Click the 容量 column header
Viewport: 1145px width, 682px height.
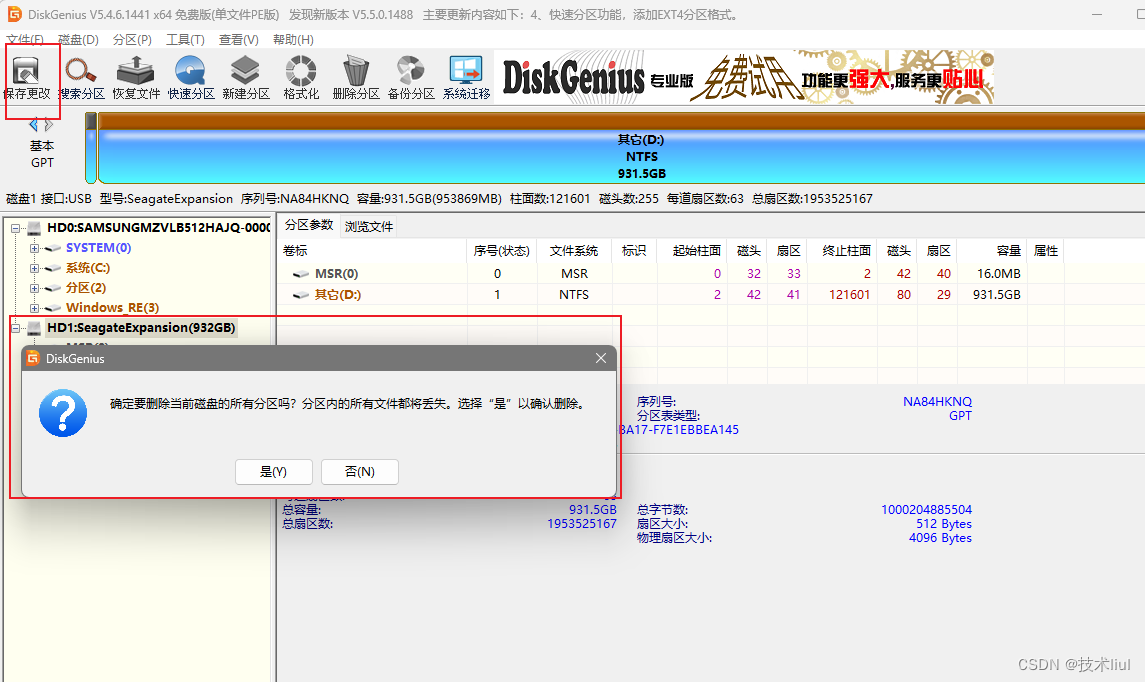click(992, 250)
